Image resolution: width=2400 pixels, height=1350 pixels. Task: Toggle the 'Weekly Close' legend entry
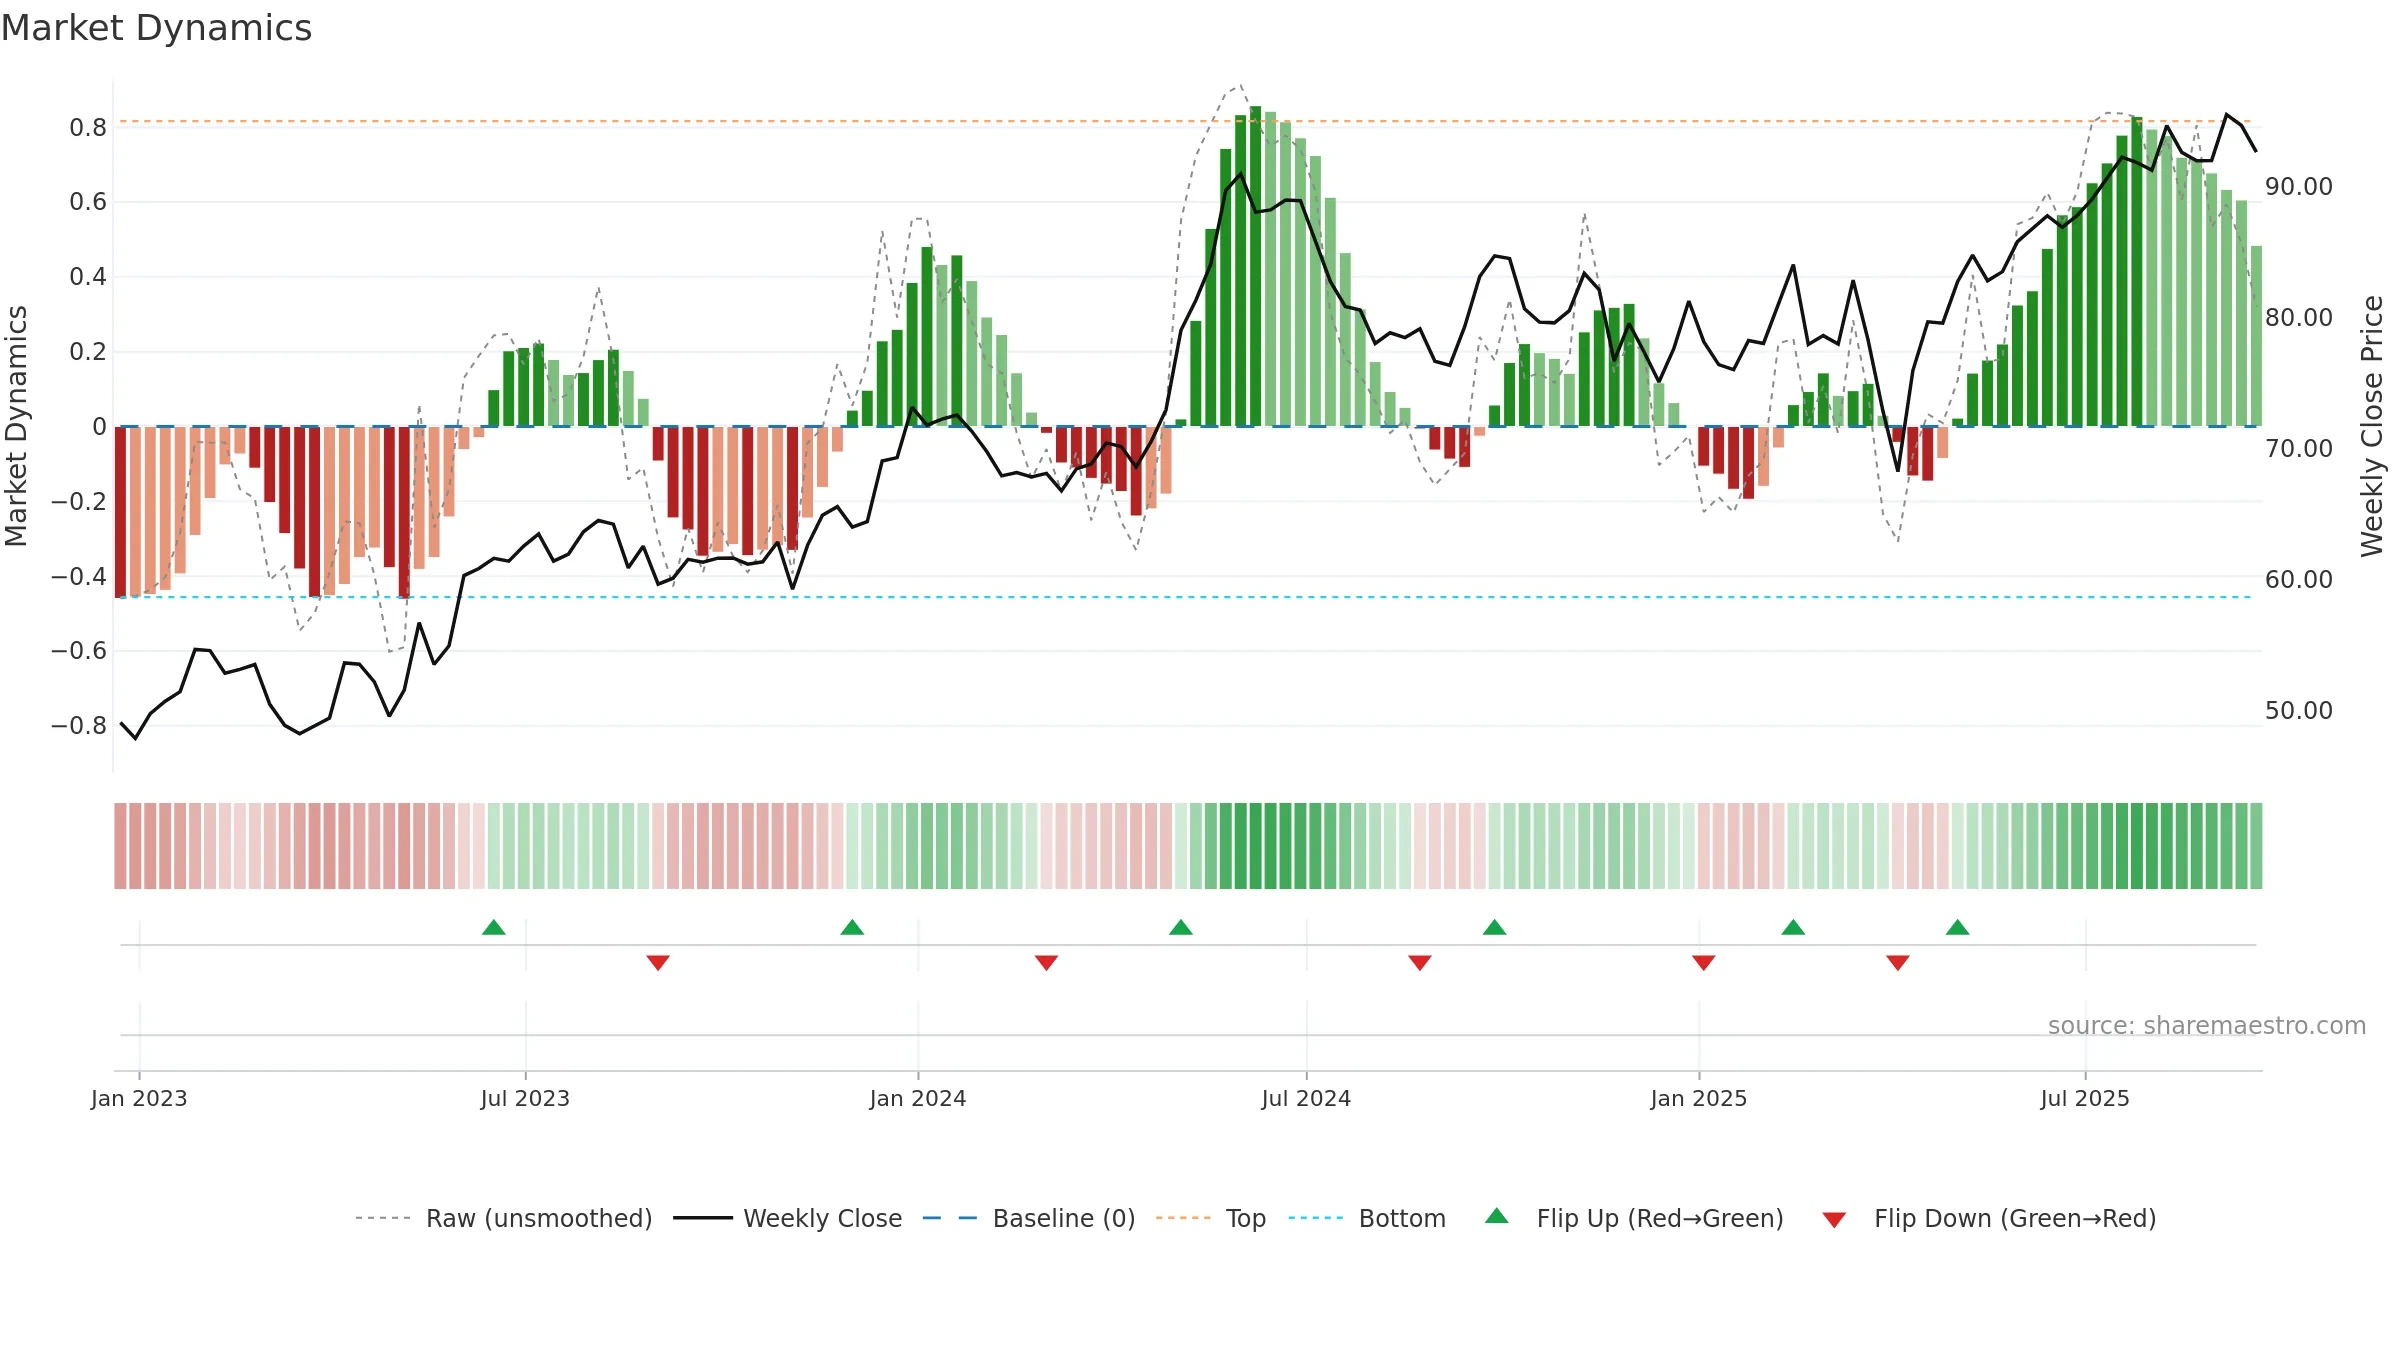pyautogui.click(x=788, y=1218)
